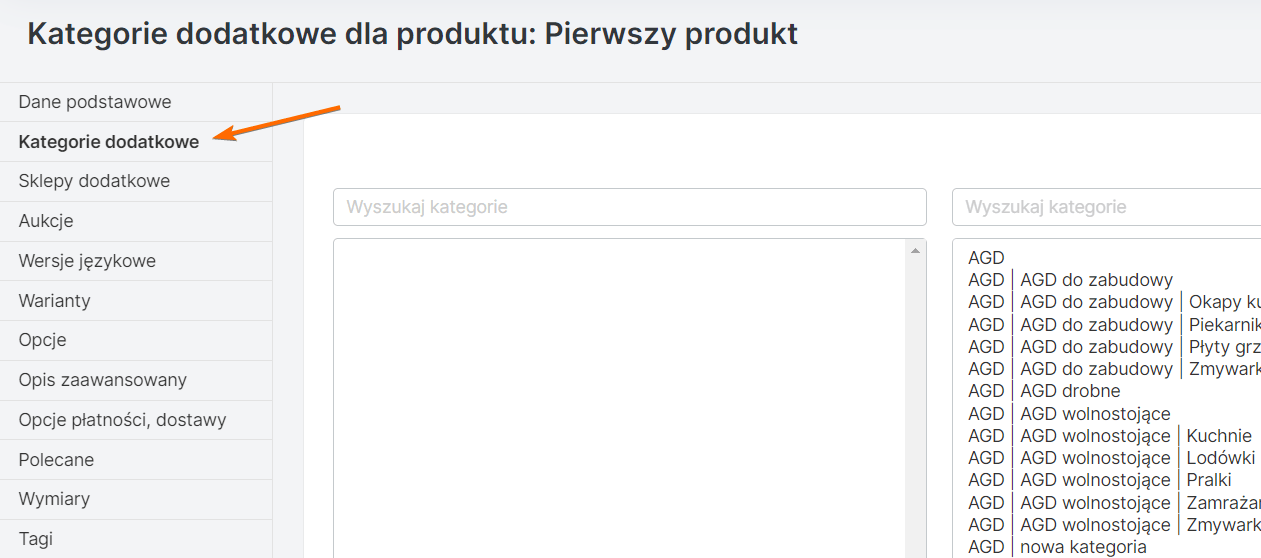Switch to Wersje językowe
The height and width of the screenshot is (558, 1261).
pos(87,261)
